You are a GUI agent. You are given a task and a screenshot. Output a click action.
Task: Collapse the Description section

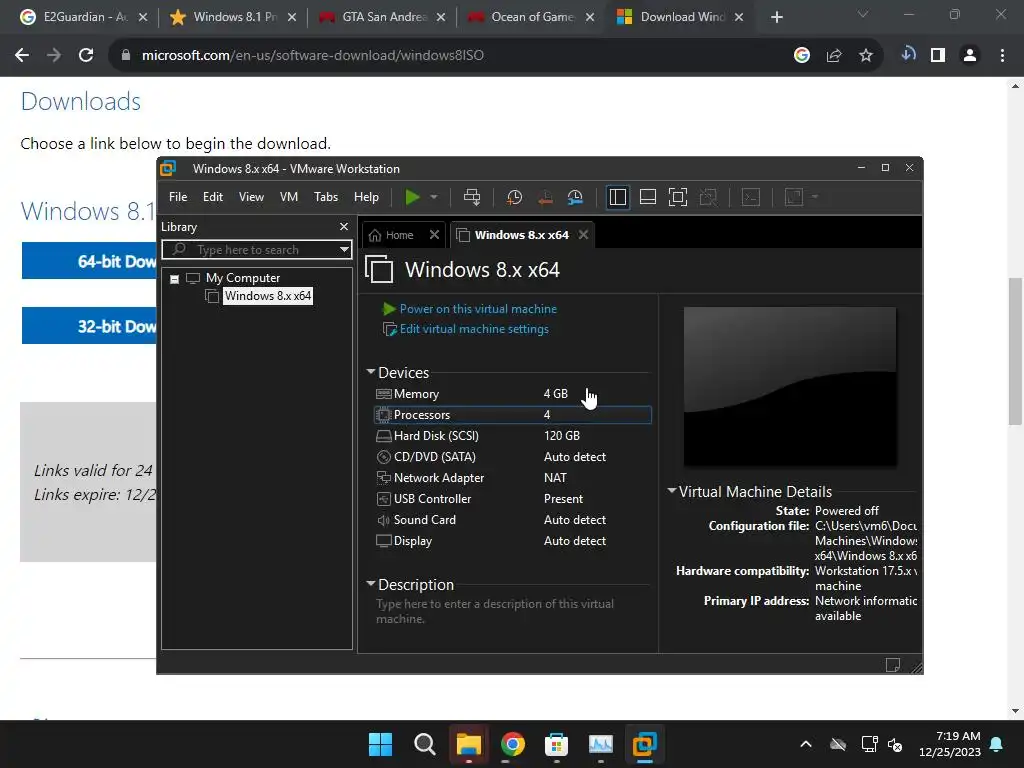tap(371, 583)
